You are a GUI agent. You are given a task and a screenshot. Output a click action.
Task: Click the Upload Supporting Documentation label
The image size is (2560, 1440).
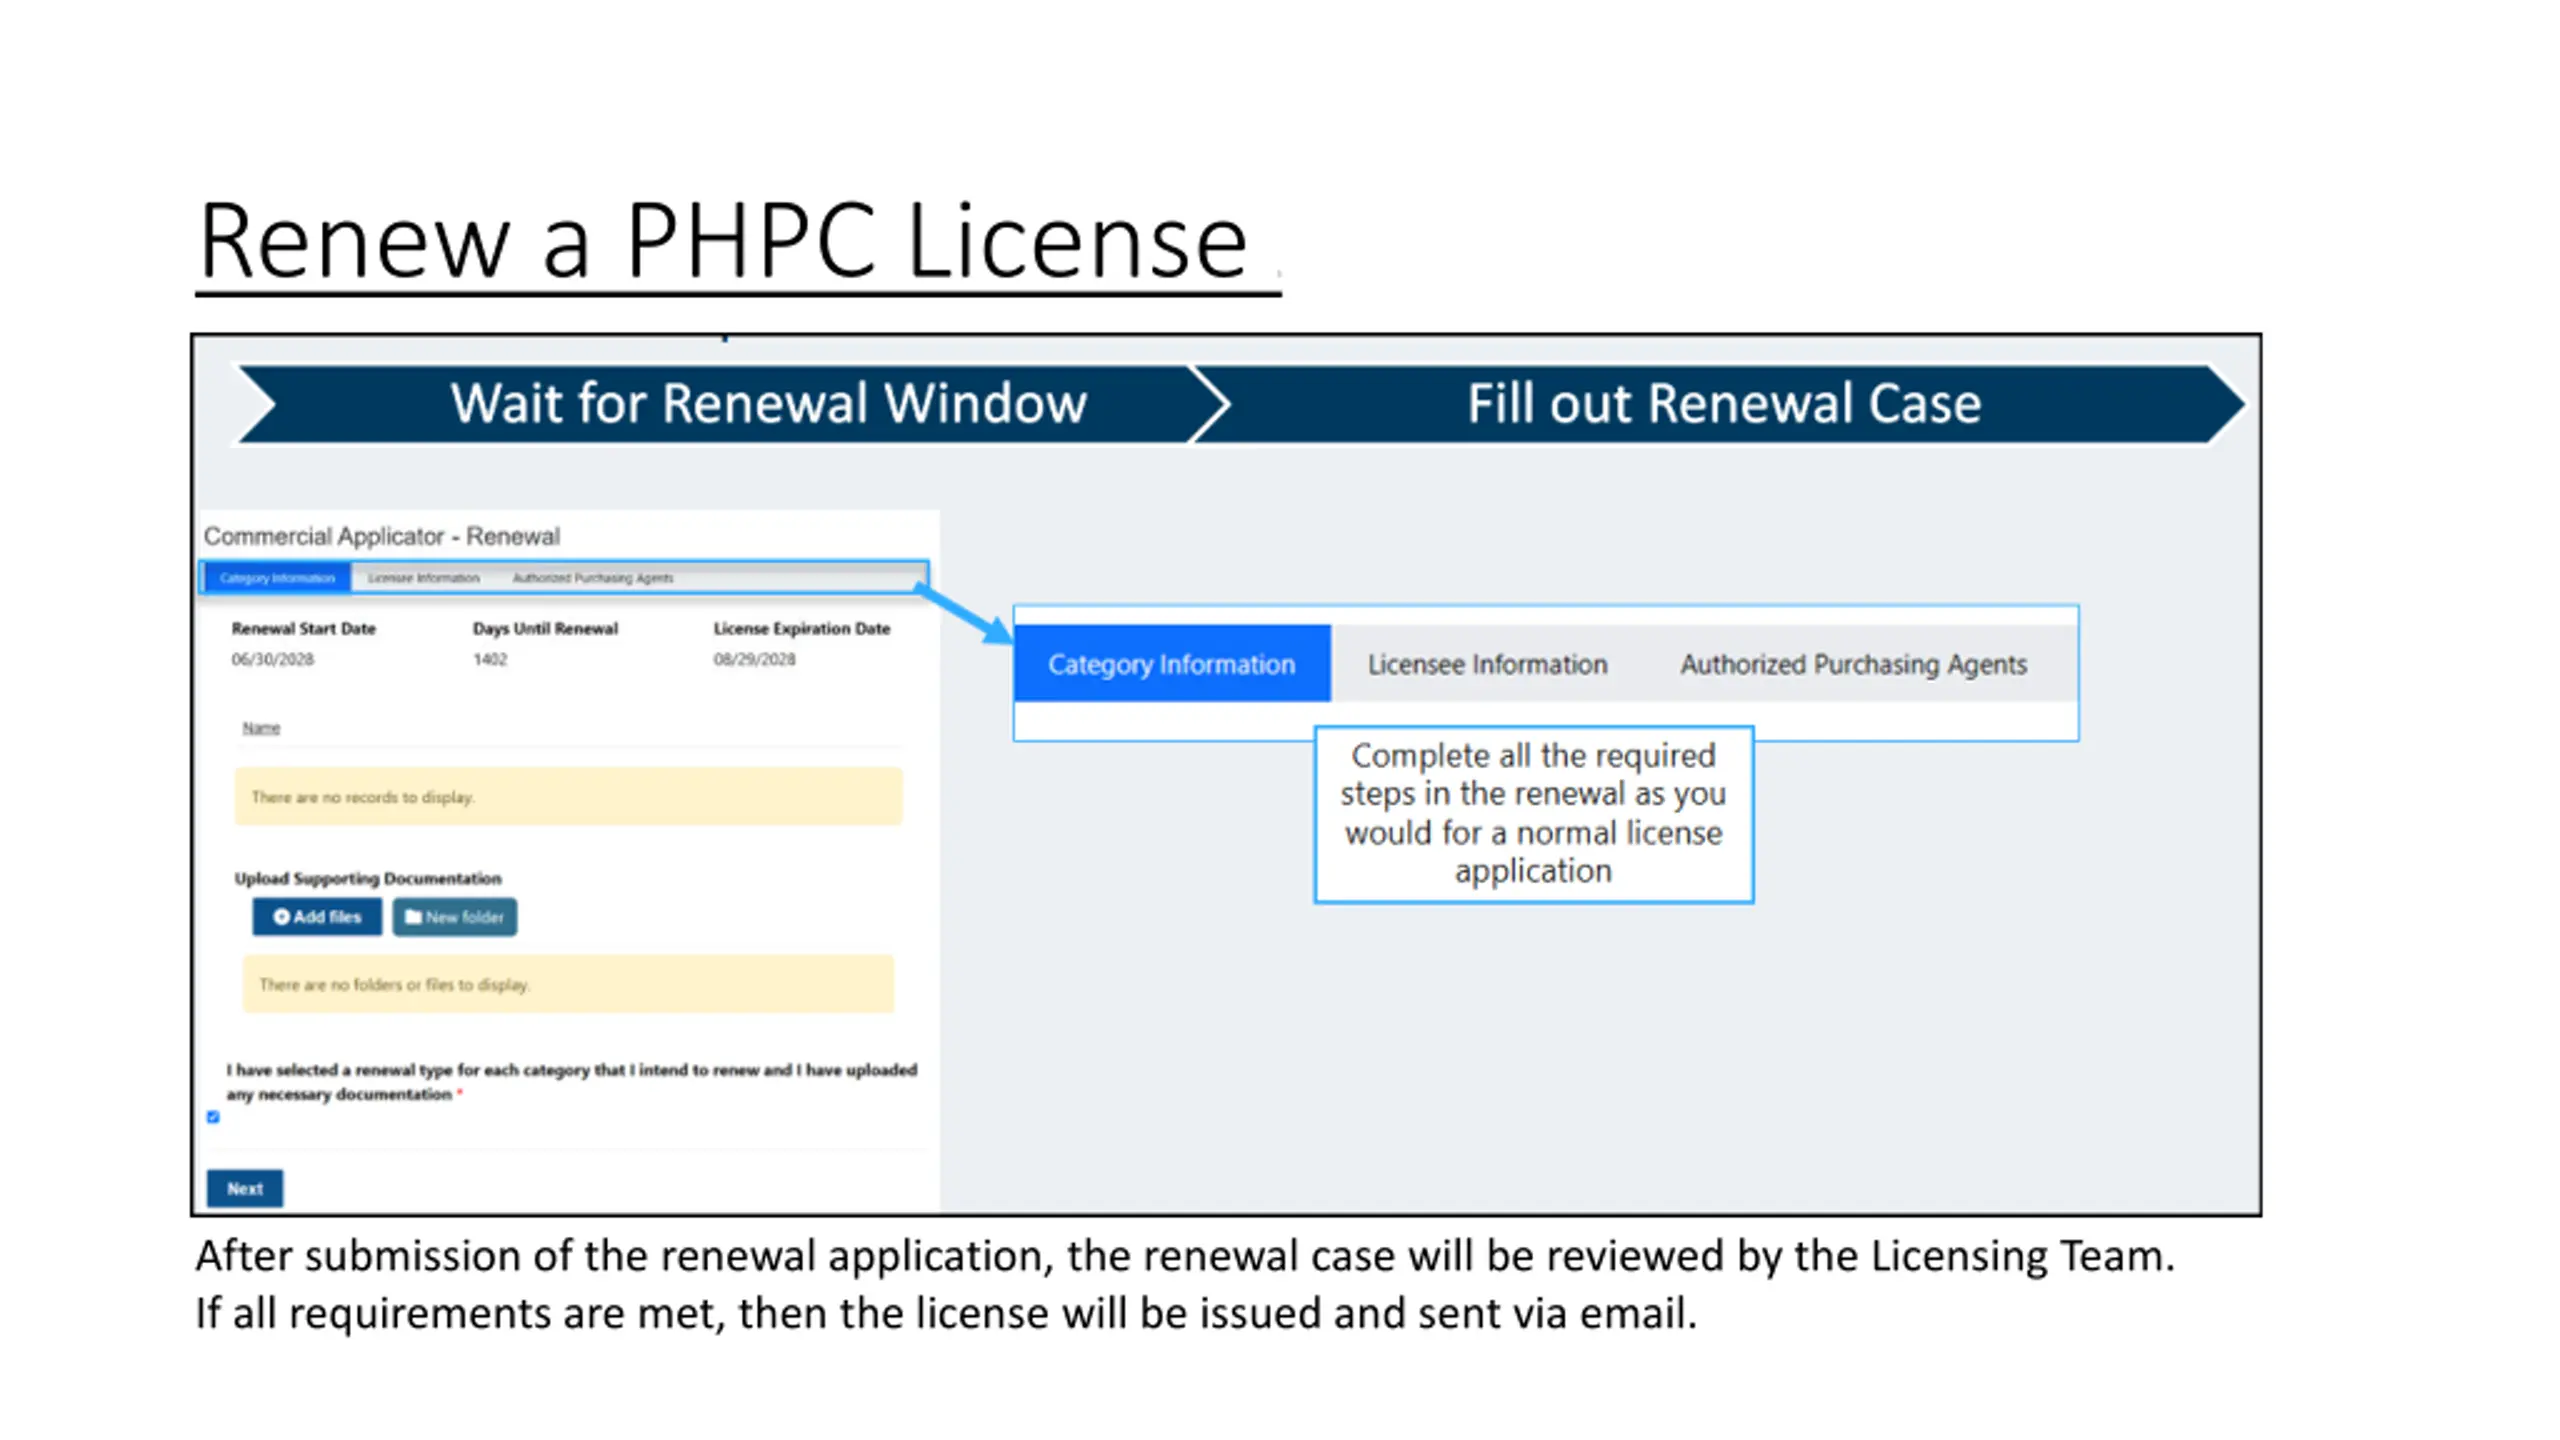point(368,878)
